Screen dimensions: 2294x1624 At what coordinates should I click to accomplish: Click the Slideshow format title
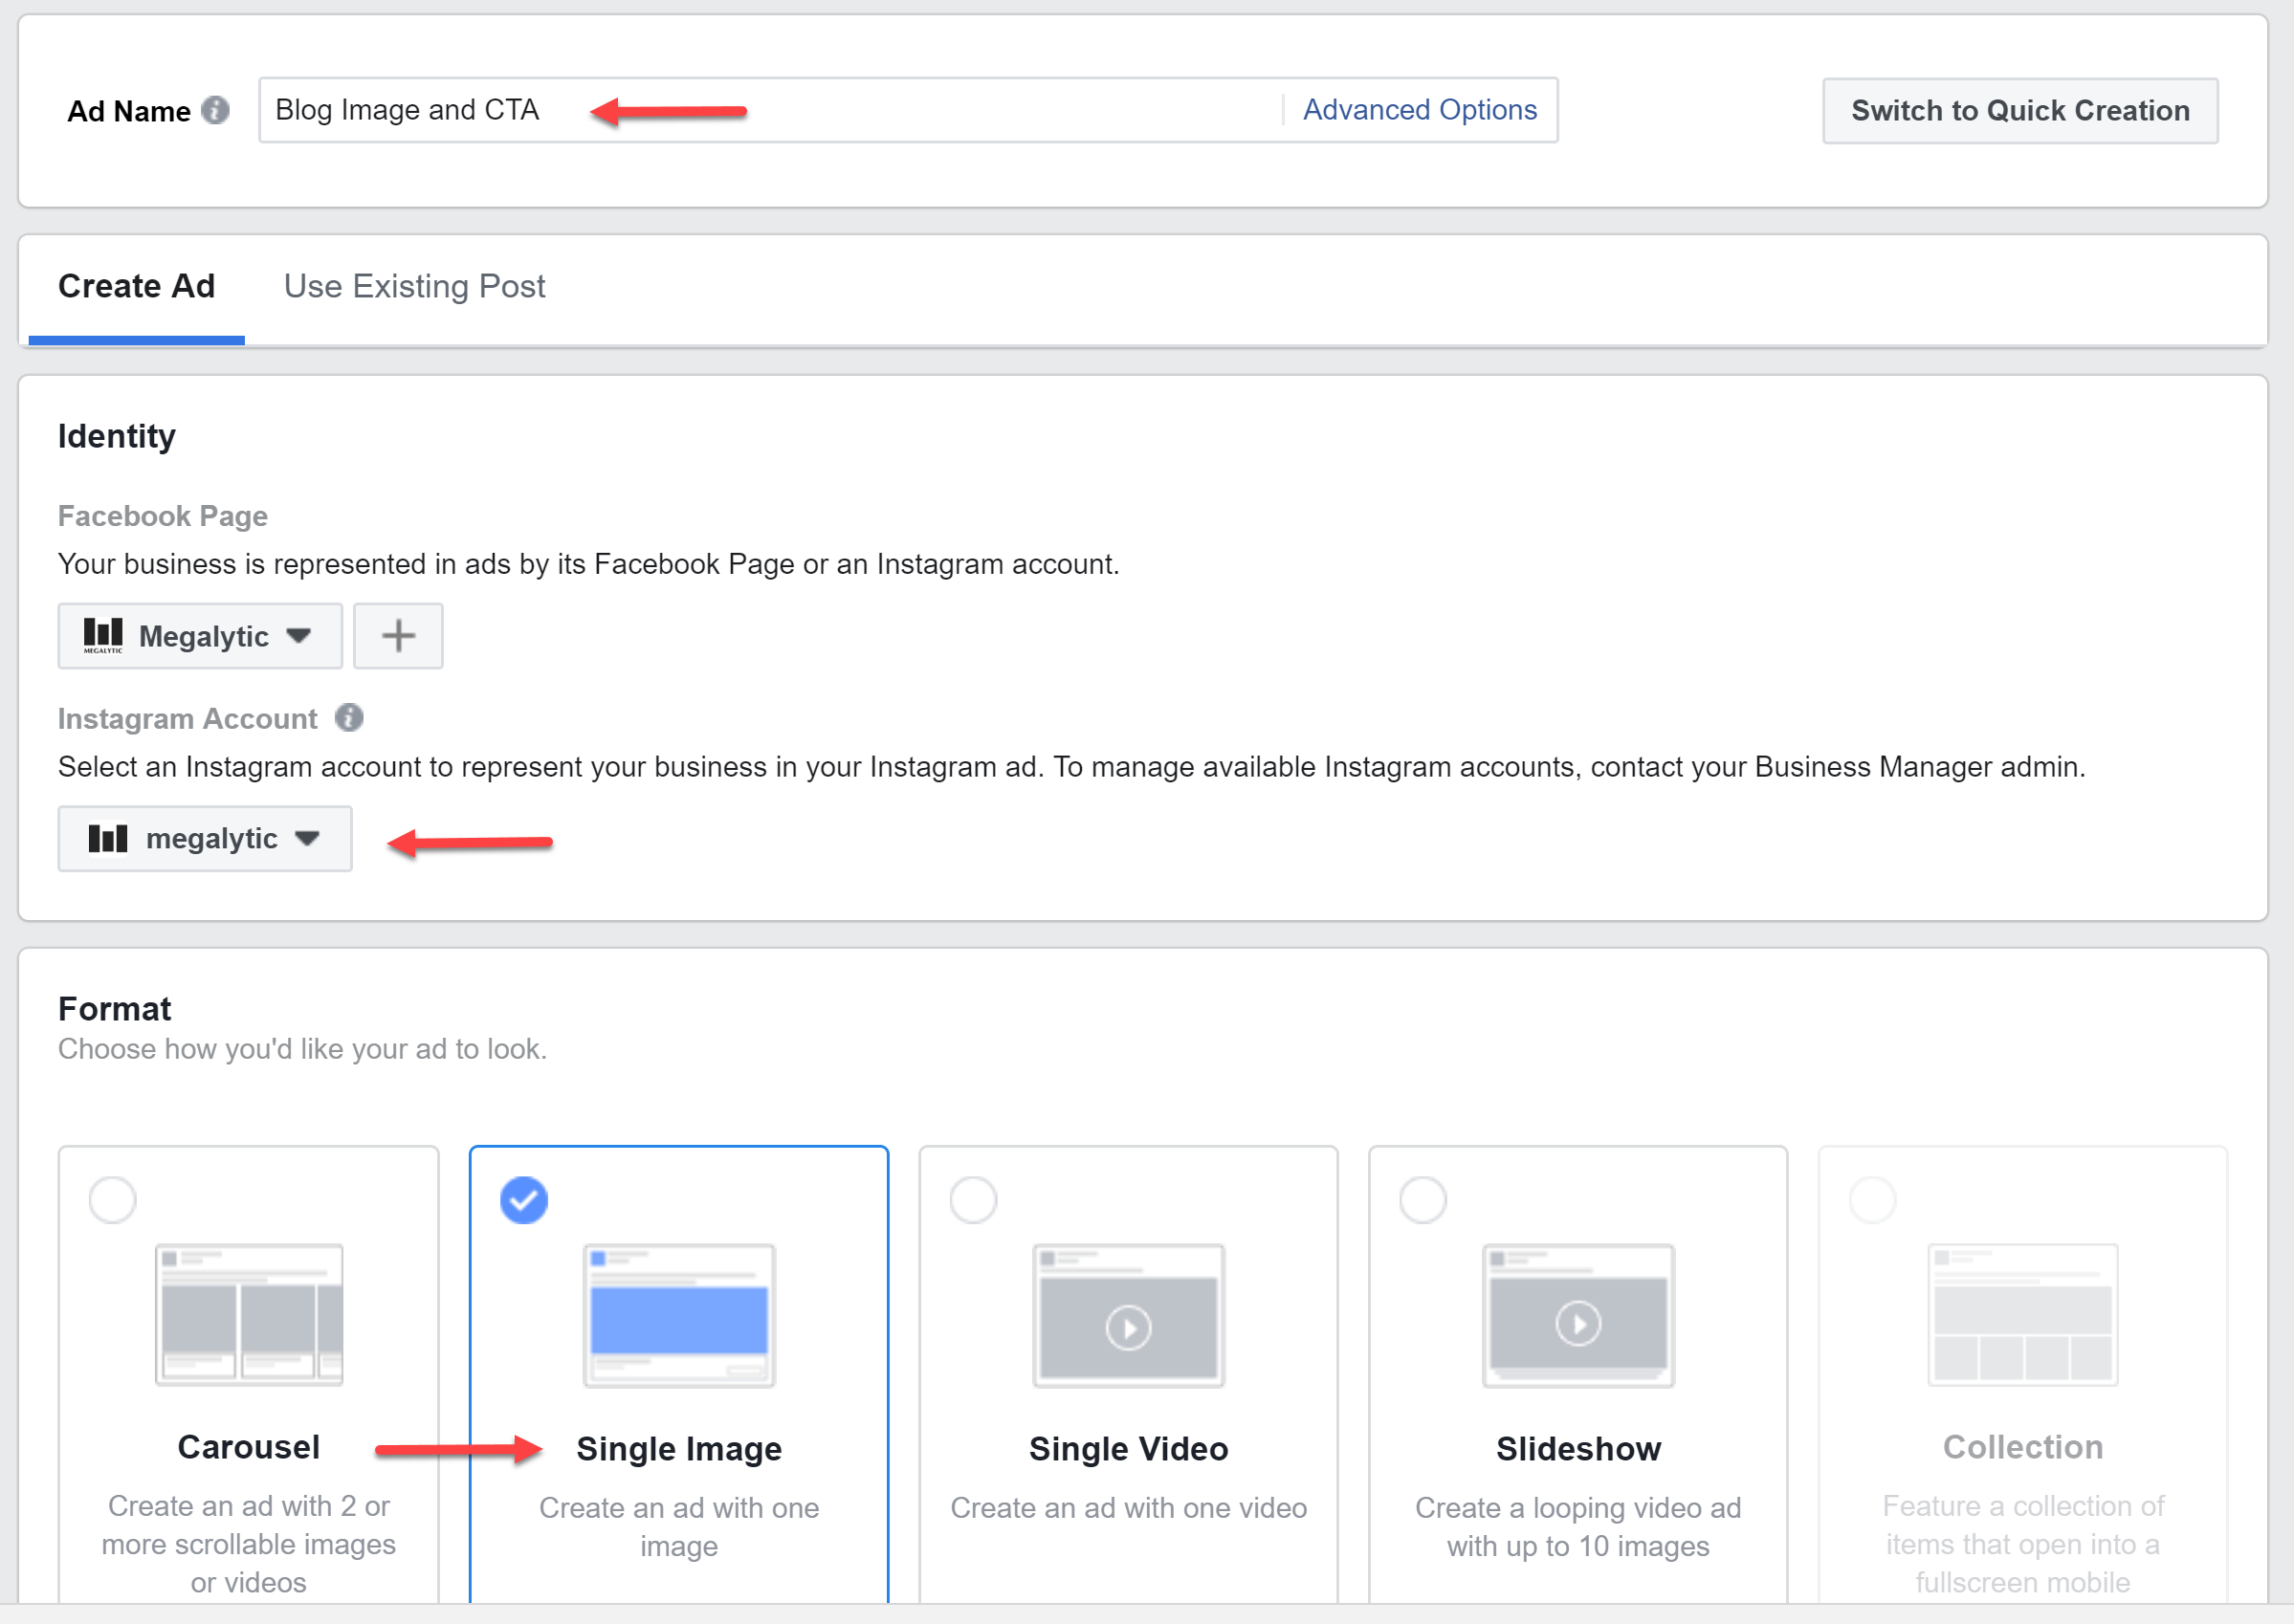(x=1578, y=1448)
